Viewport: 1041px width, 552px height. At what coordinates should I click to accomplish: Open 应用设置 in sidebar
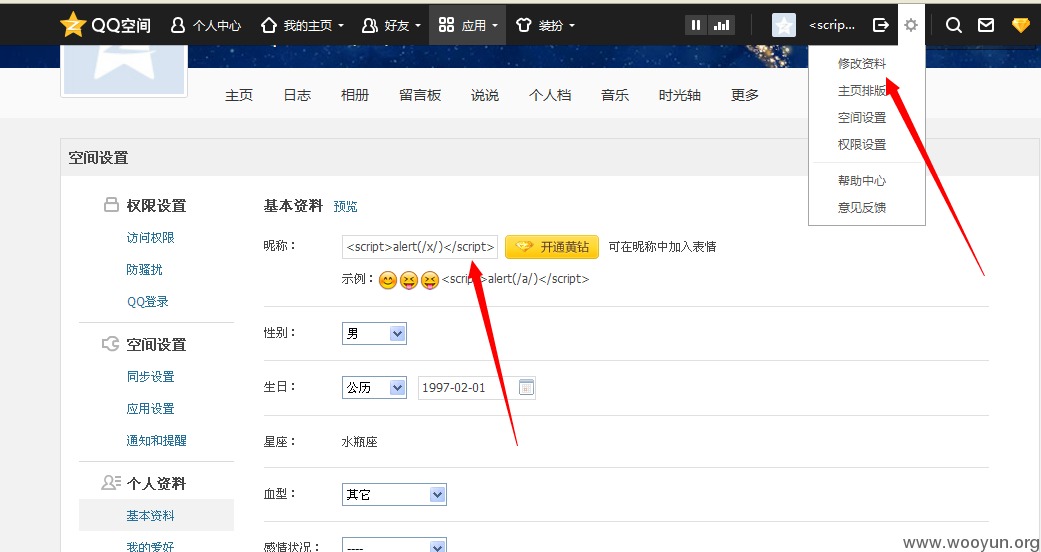point(151,409)
